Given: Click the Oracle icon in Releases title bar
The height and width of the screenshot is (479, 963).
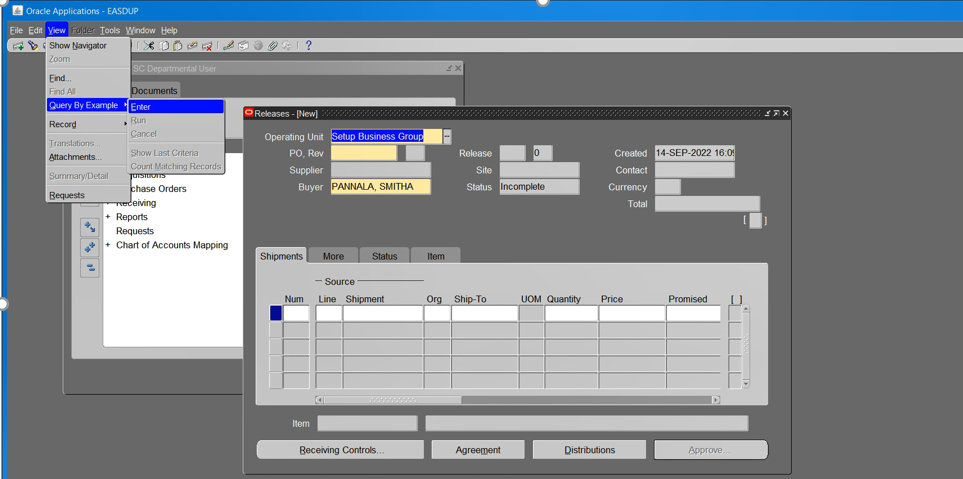Looking at the screenshot, I should pyautogui.click(x=249, y=113).
